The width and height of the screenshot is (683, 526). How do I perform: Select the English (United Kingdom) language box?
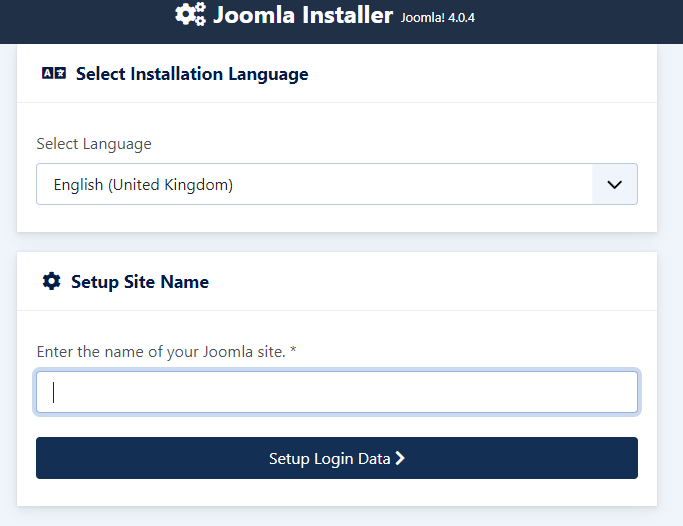[x=337, y=184]
